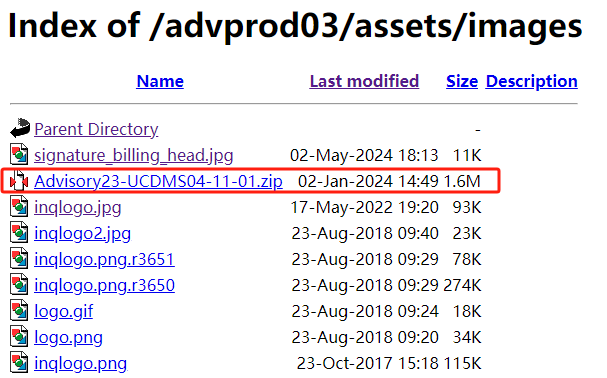Click the image icon next to inqlogo.jpg

[x=19, y=206]
